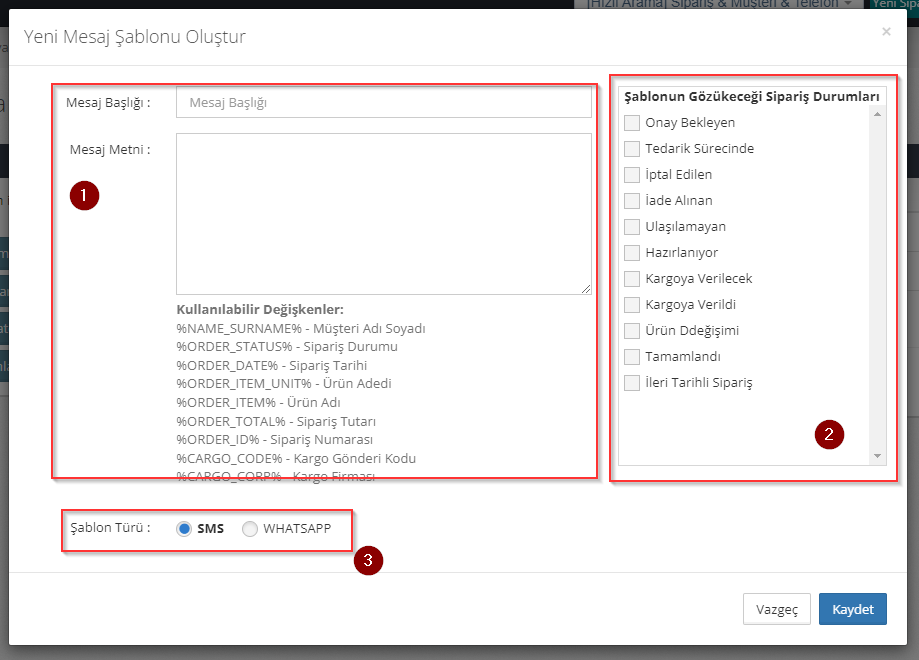Select the İleri Tarihli Sipariş checkbox
The height and width of the screenshot is (660, 919).
(x=632, y=383)
